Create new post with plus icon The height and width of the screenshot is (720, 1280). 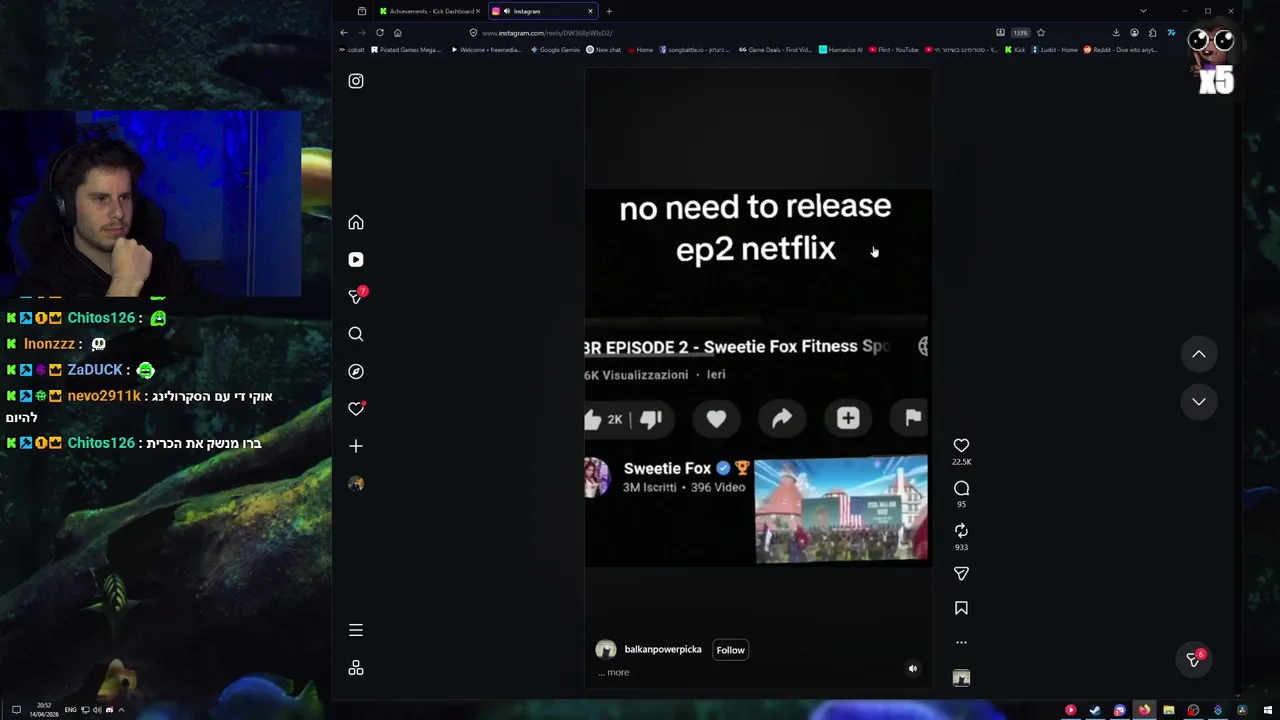click(x=356, y=446)
